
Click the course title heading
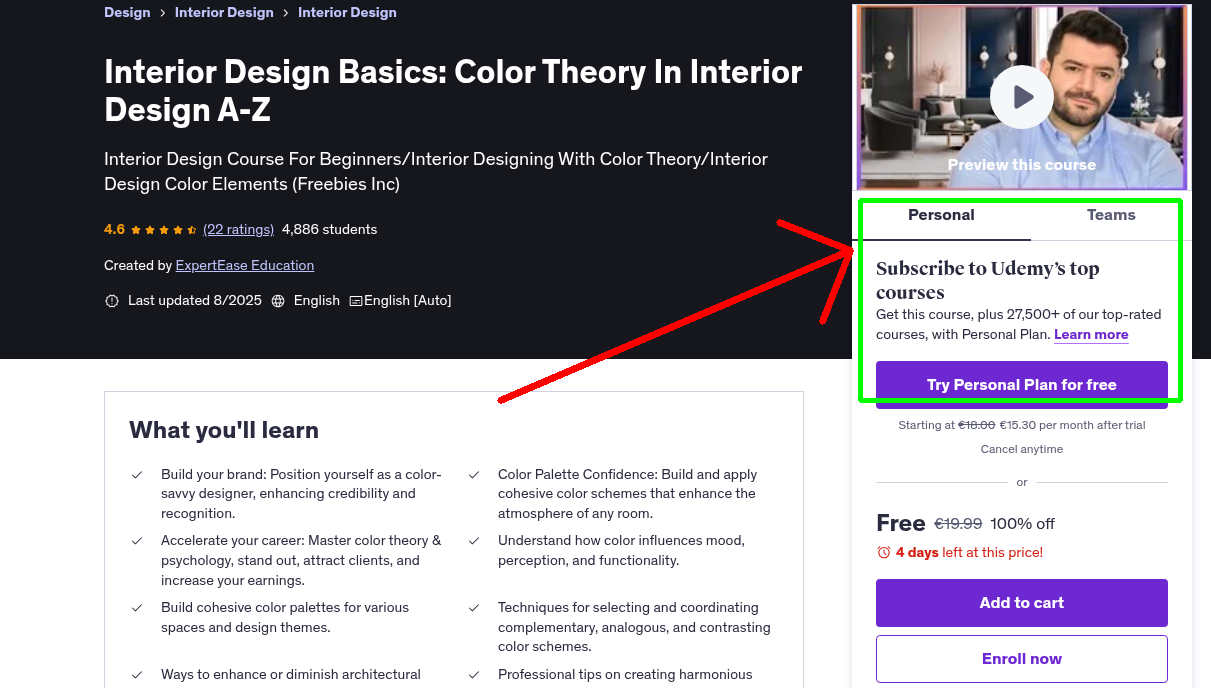pos(453,91)
